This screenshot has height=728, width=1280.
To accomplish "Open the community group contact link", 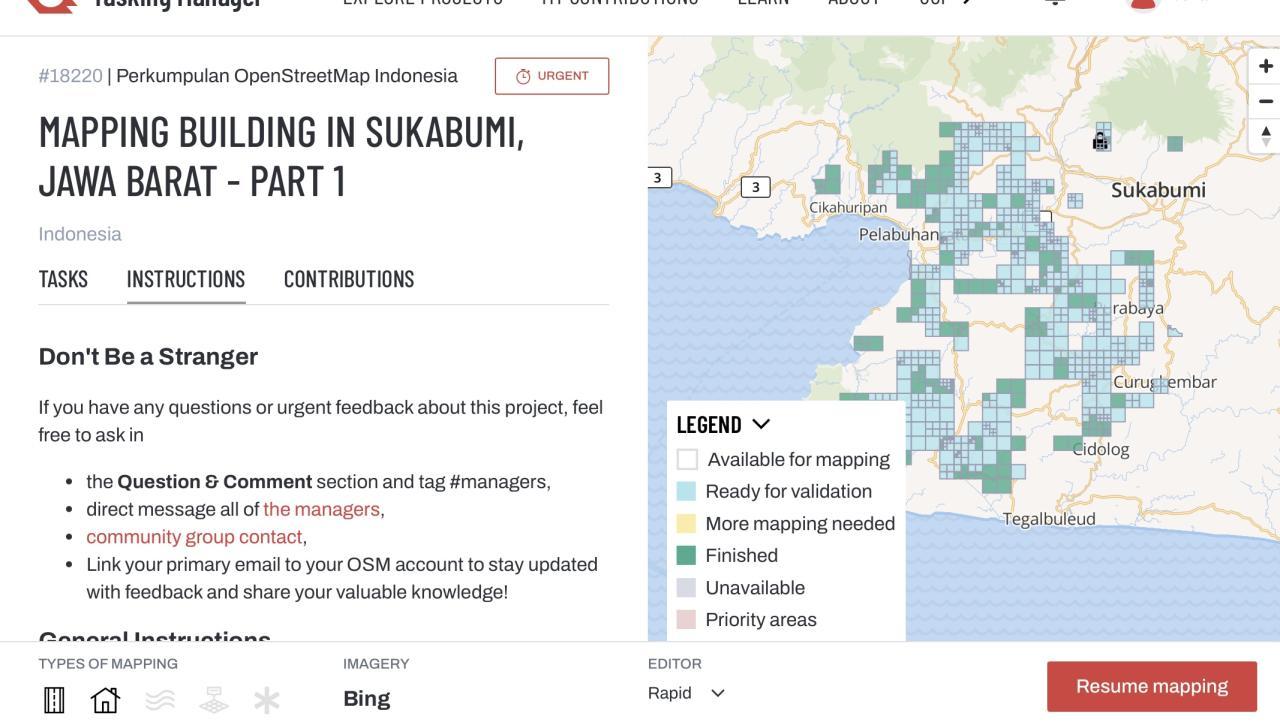I will pos(194,537).
